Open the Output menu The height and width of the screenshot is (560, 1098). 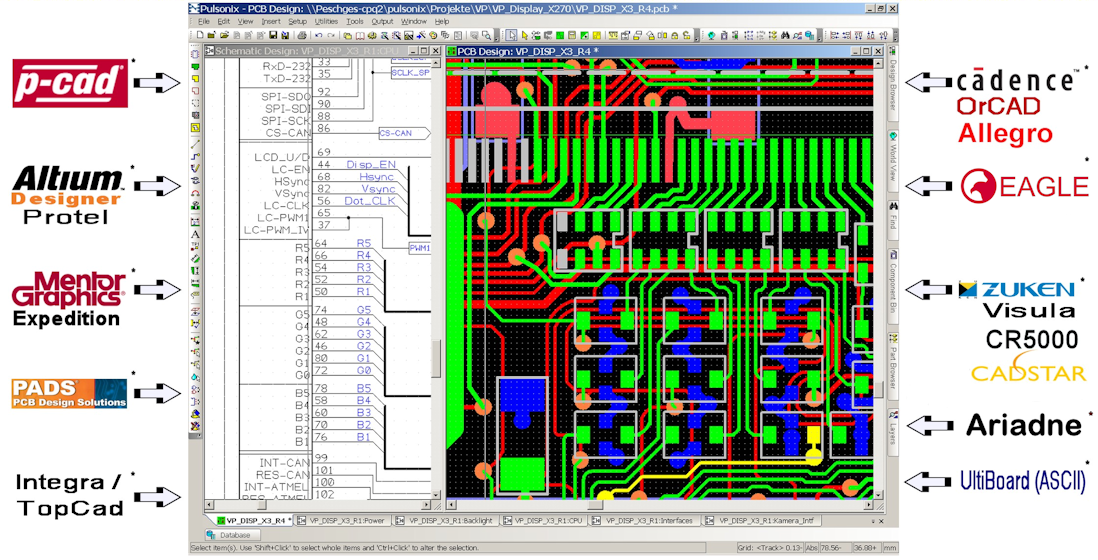(x=382, y=22)
